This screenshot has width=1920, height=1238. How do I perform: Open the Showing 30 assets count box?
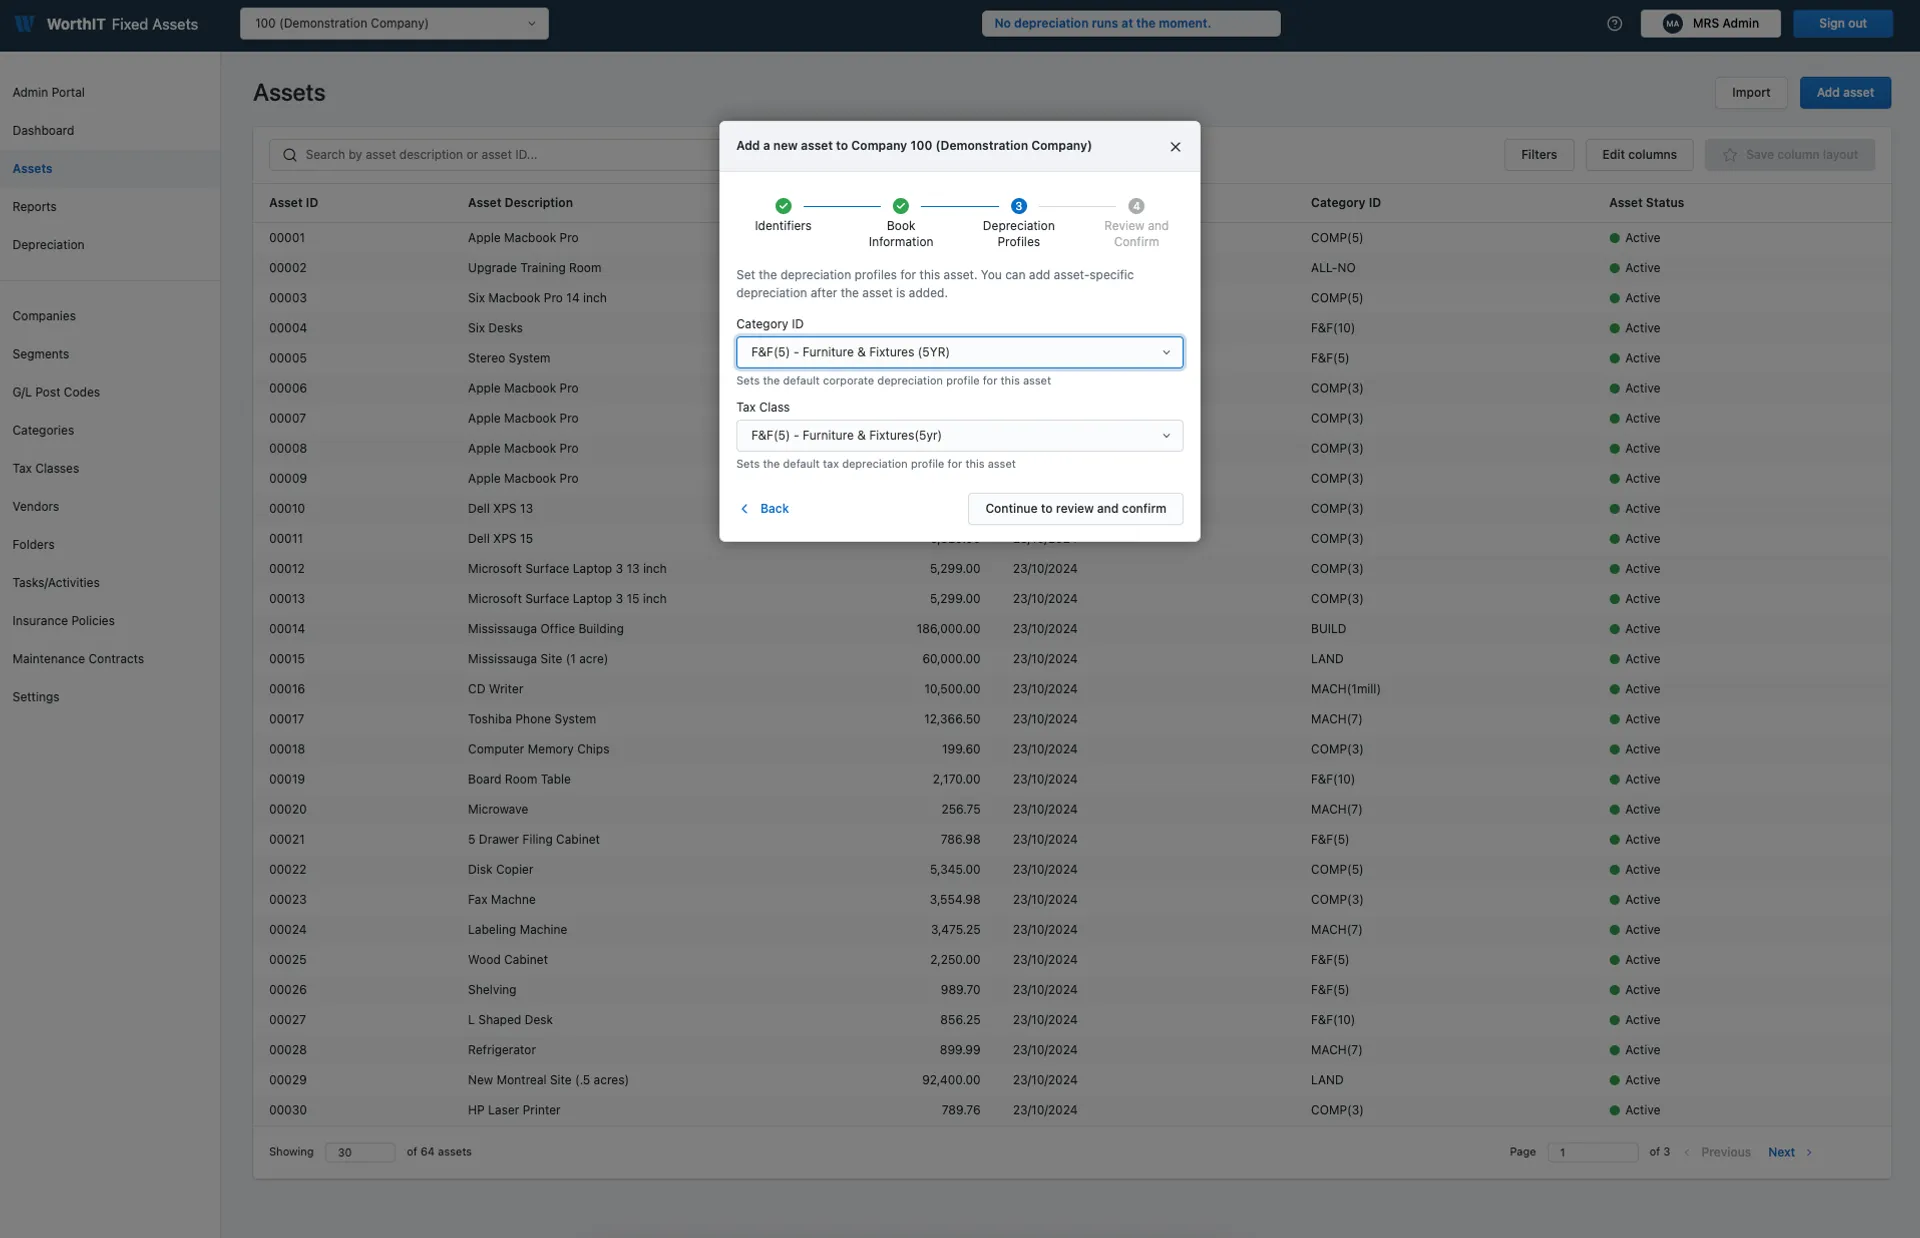point(360,1152)
